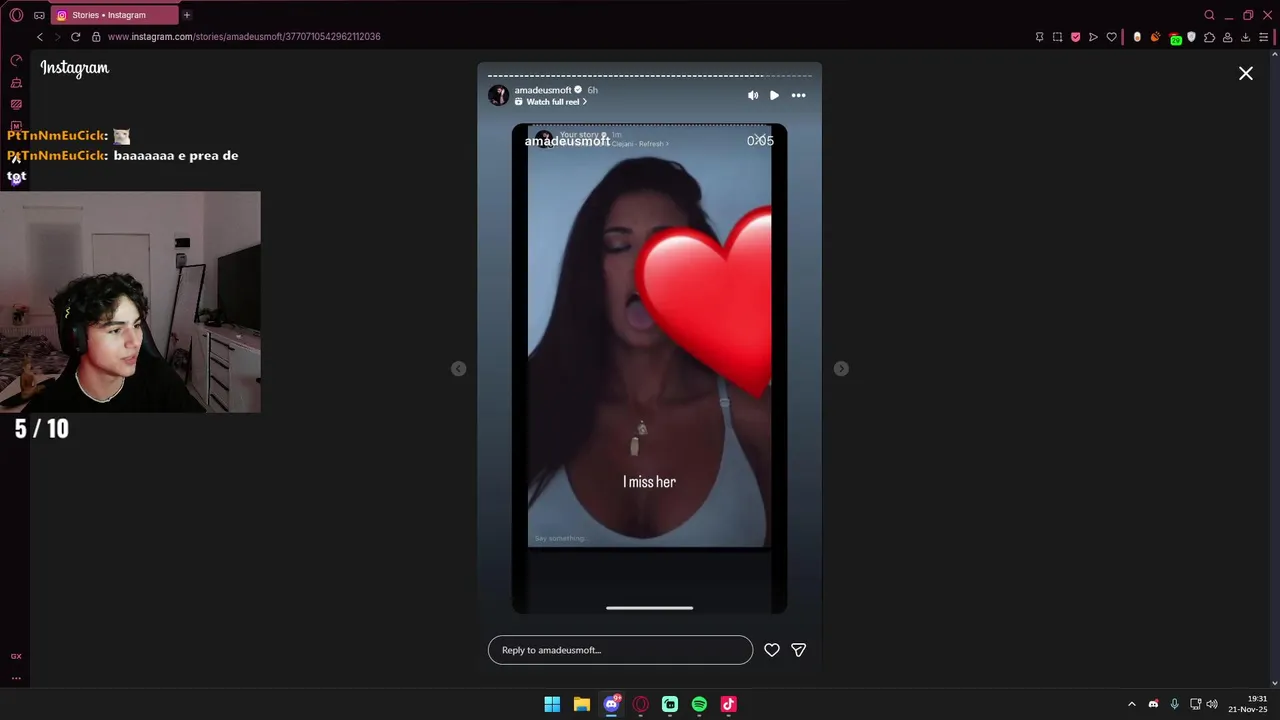Open the story three-dot options menu
The image size is (1280, 720).
(798, 95)
